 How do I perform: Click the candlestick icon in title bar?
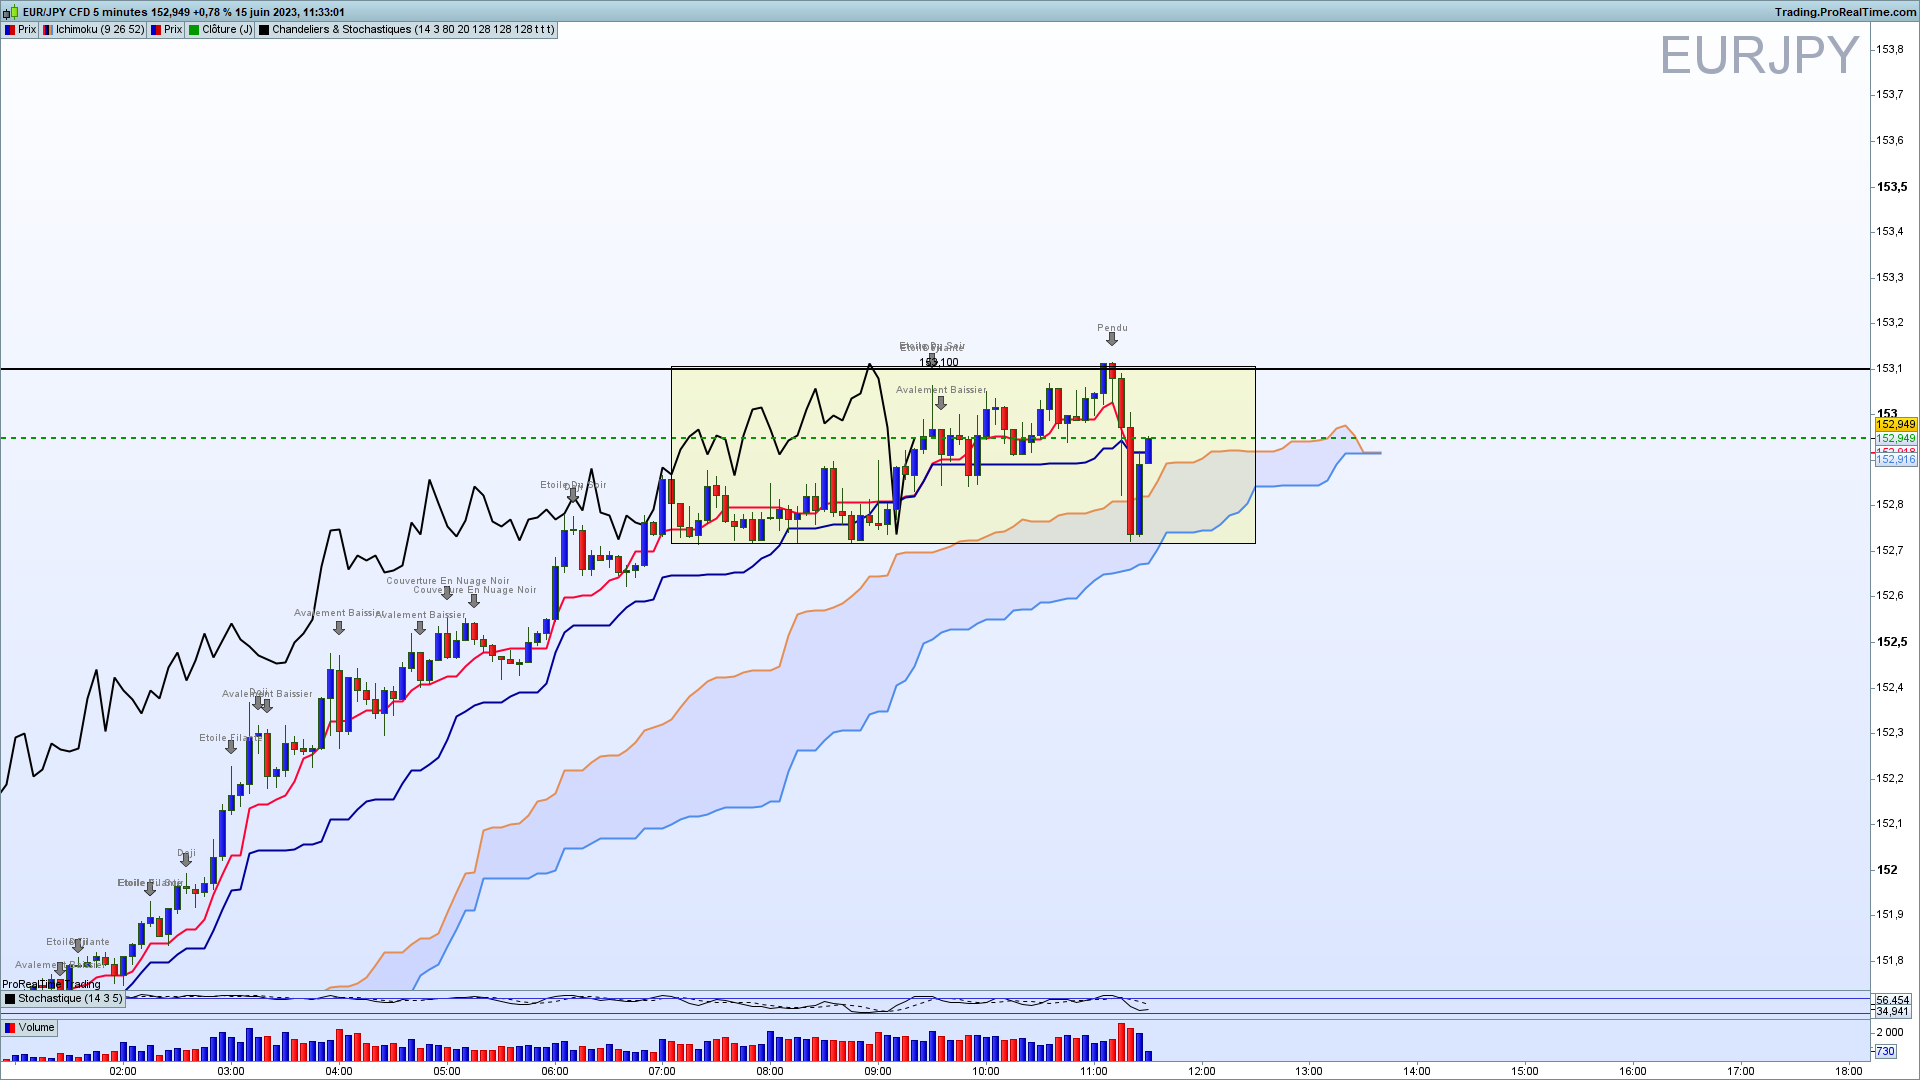pyautogui.click(x=11, y=12)
